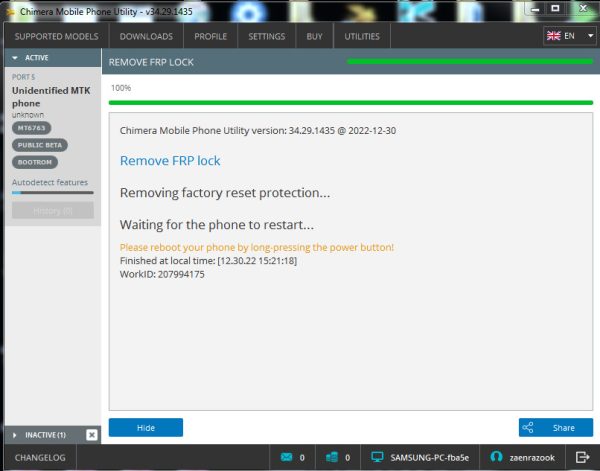Viewport: 600px width, 471px height.
Task: Click the Remove FRP lock heading link
Action: coord(170,161)
